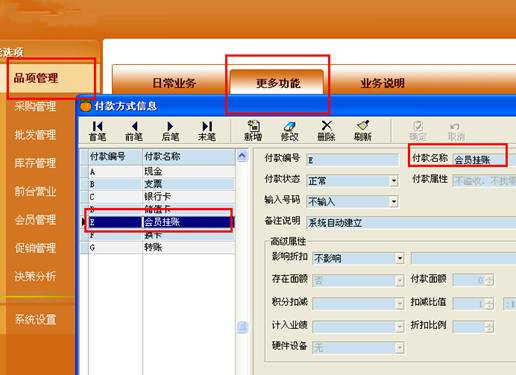The width and height of the screenshot is (516, 375).
Task: Click the list scrollbar up arrow
Action: 242,156
